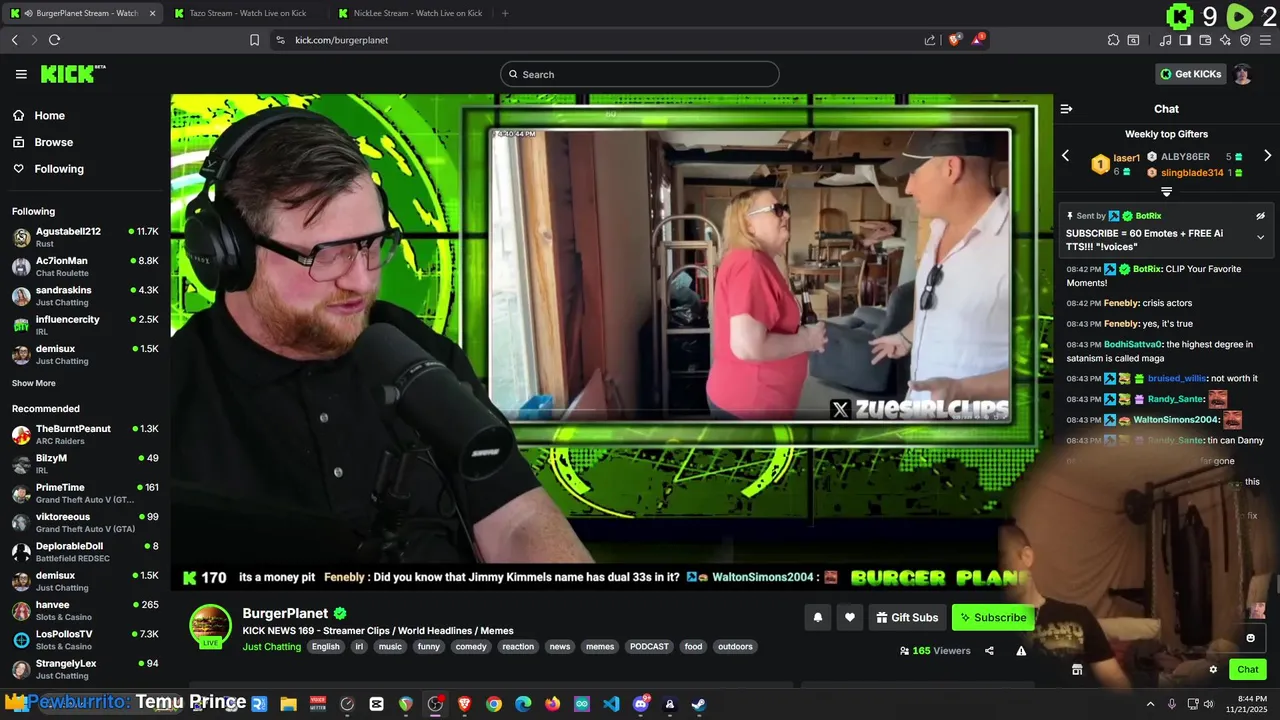Open the browser main menu

pyautogui.click(x=1265, y=40)
